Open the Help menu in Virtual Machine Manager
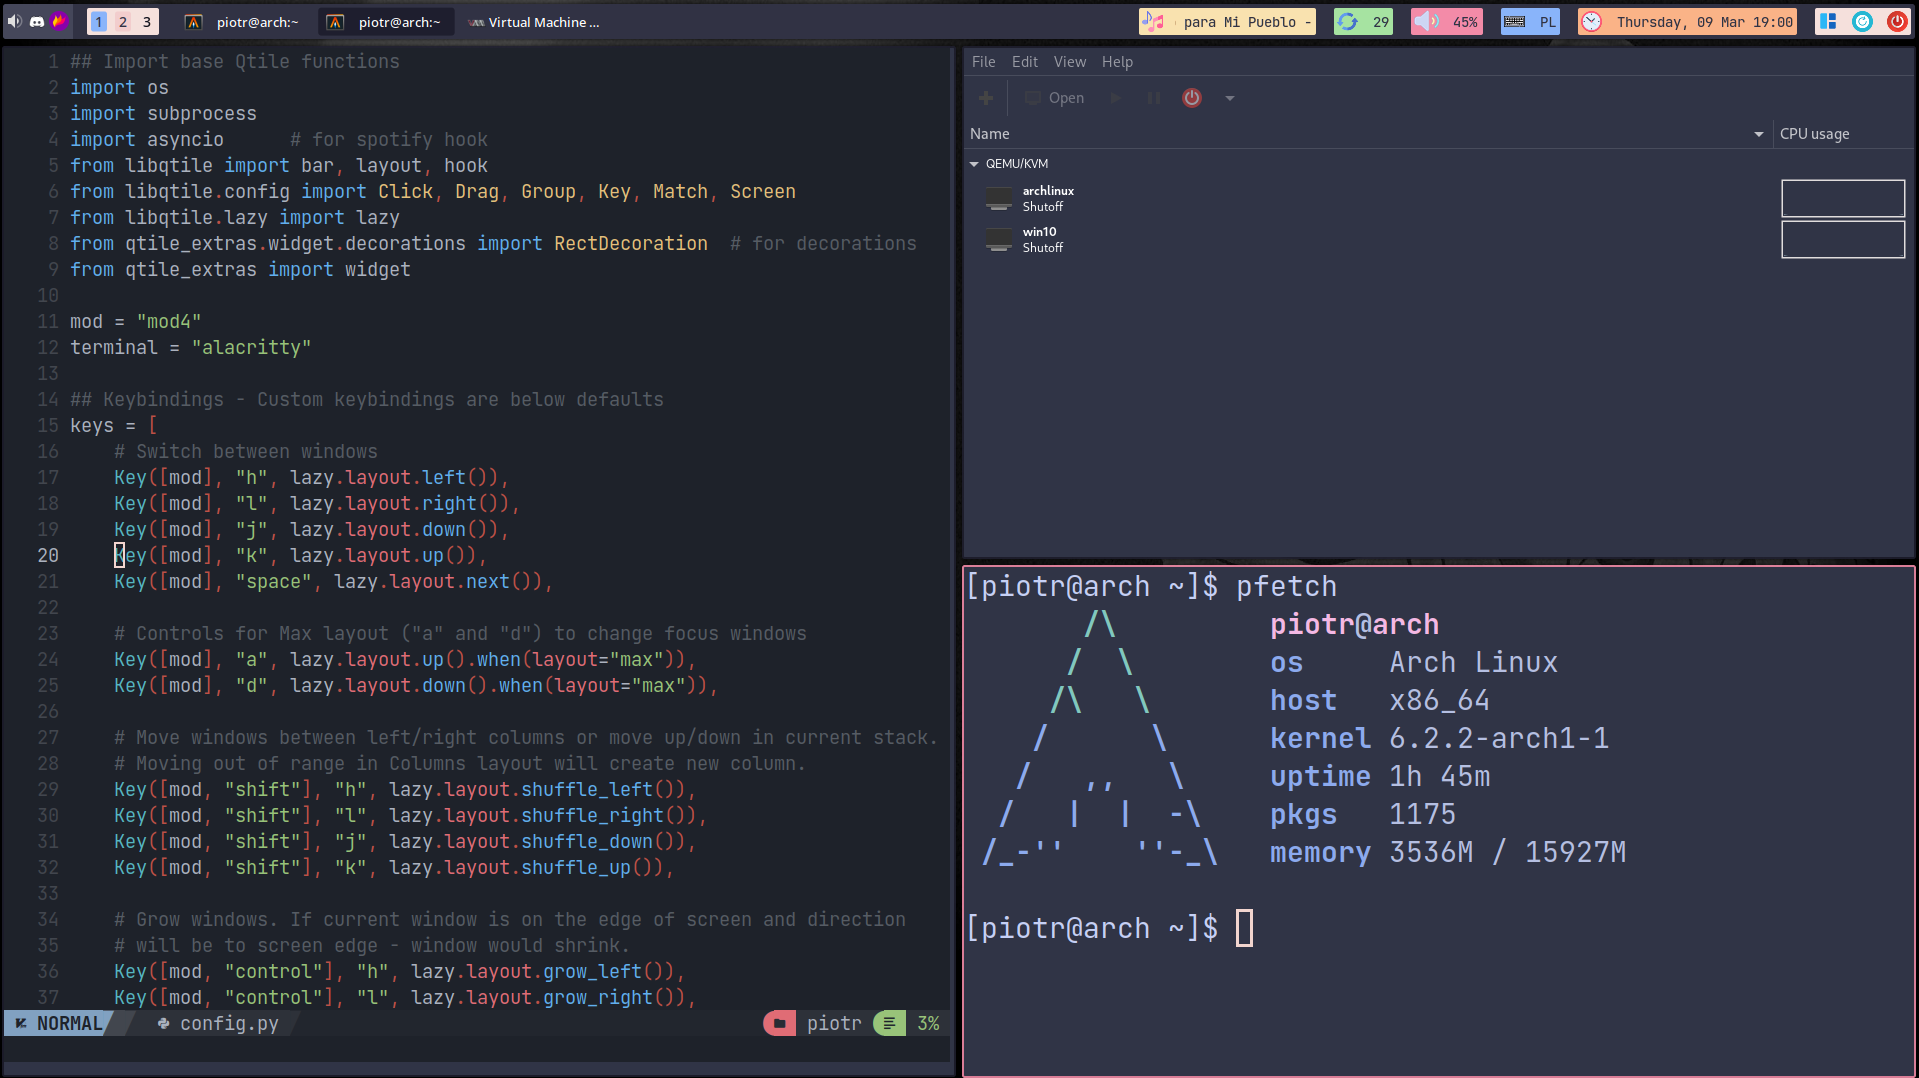The height and width of the screenshot is (1078, 1919). click(1117, 62)
